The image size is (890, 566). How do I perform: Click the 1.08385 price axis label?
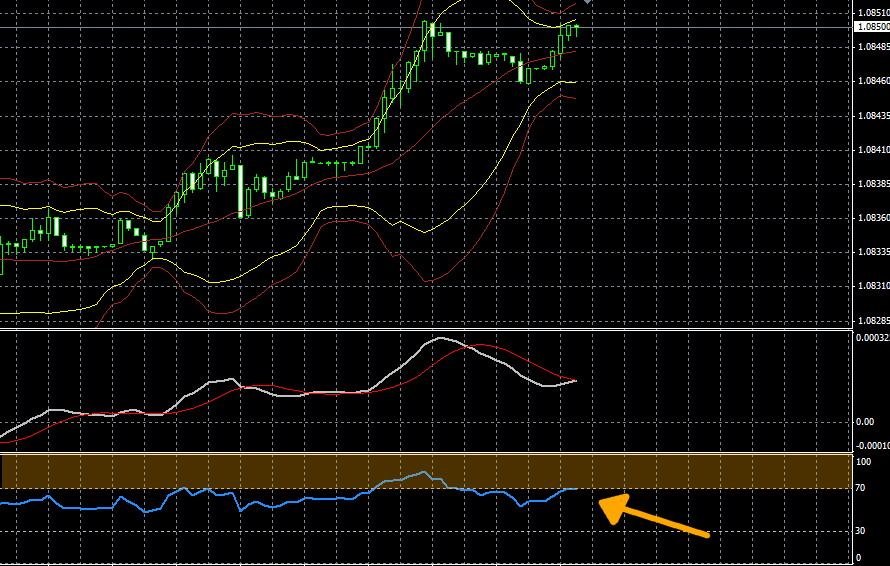tap(874, 184)
